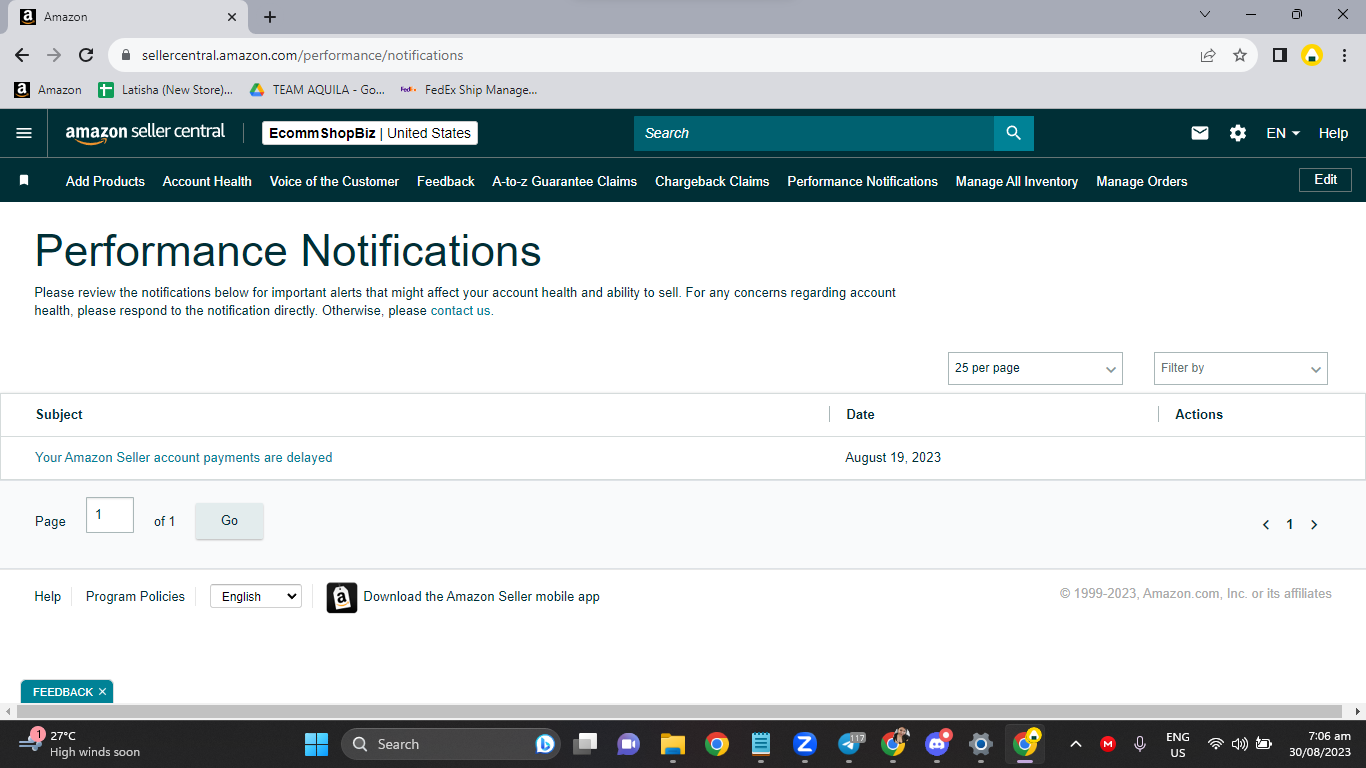Click the Go page button
The height and width of the screenshot is (768, 1366).
tap(229, 521)
